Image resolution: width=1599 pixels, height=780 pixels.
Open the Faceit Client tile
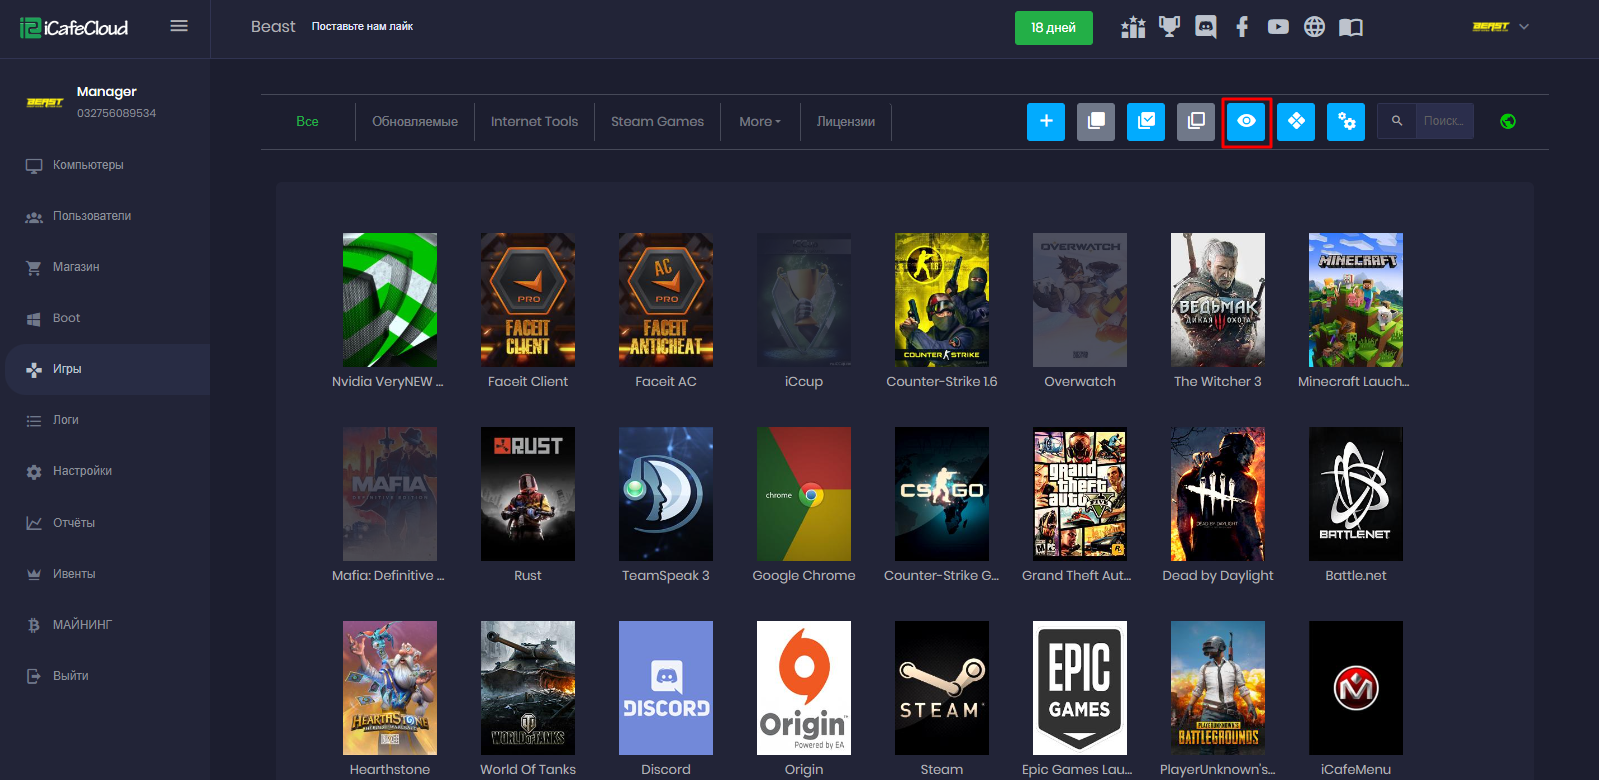click(528, 300)
